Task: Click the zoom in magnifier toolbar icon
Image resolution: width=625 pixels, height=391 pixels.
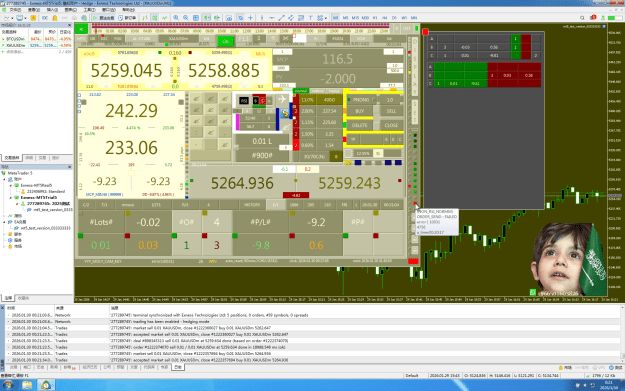Action: point(176,18)
